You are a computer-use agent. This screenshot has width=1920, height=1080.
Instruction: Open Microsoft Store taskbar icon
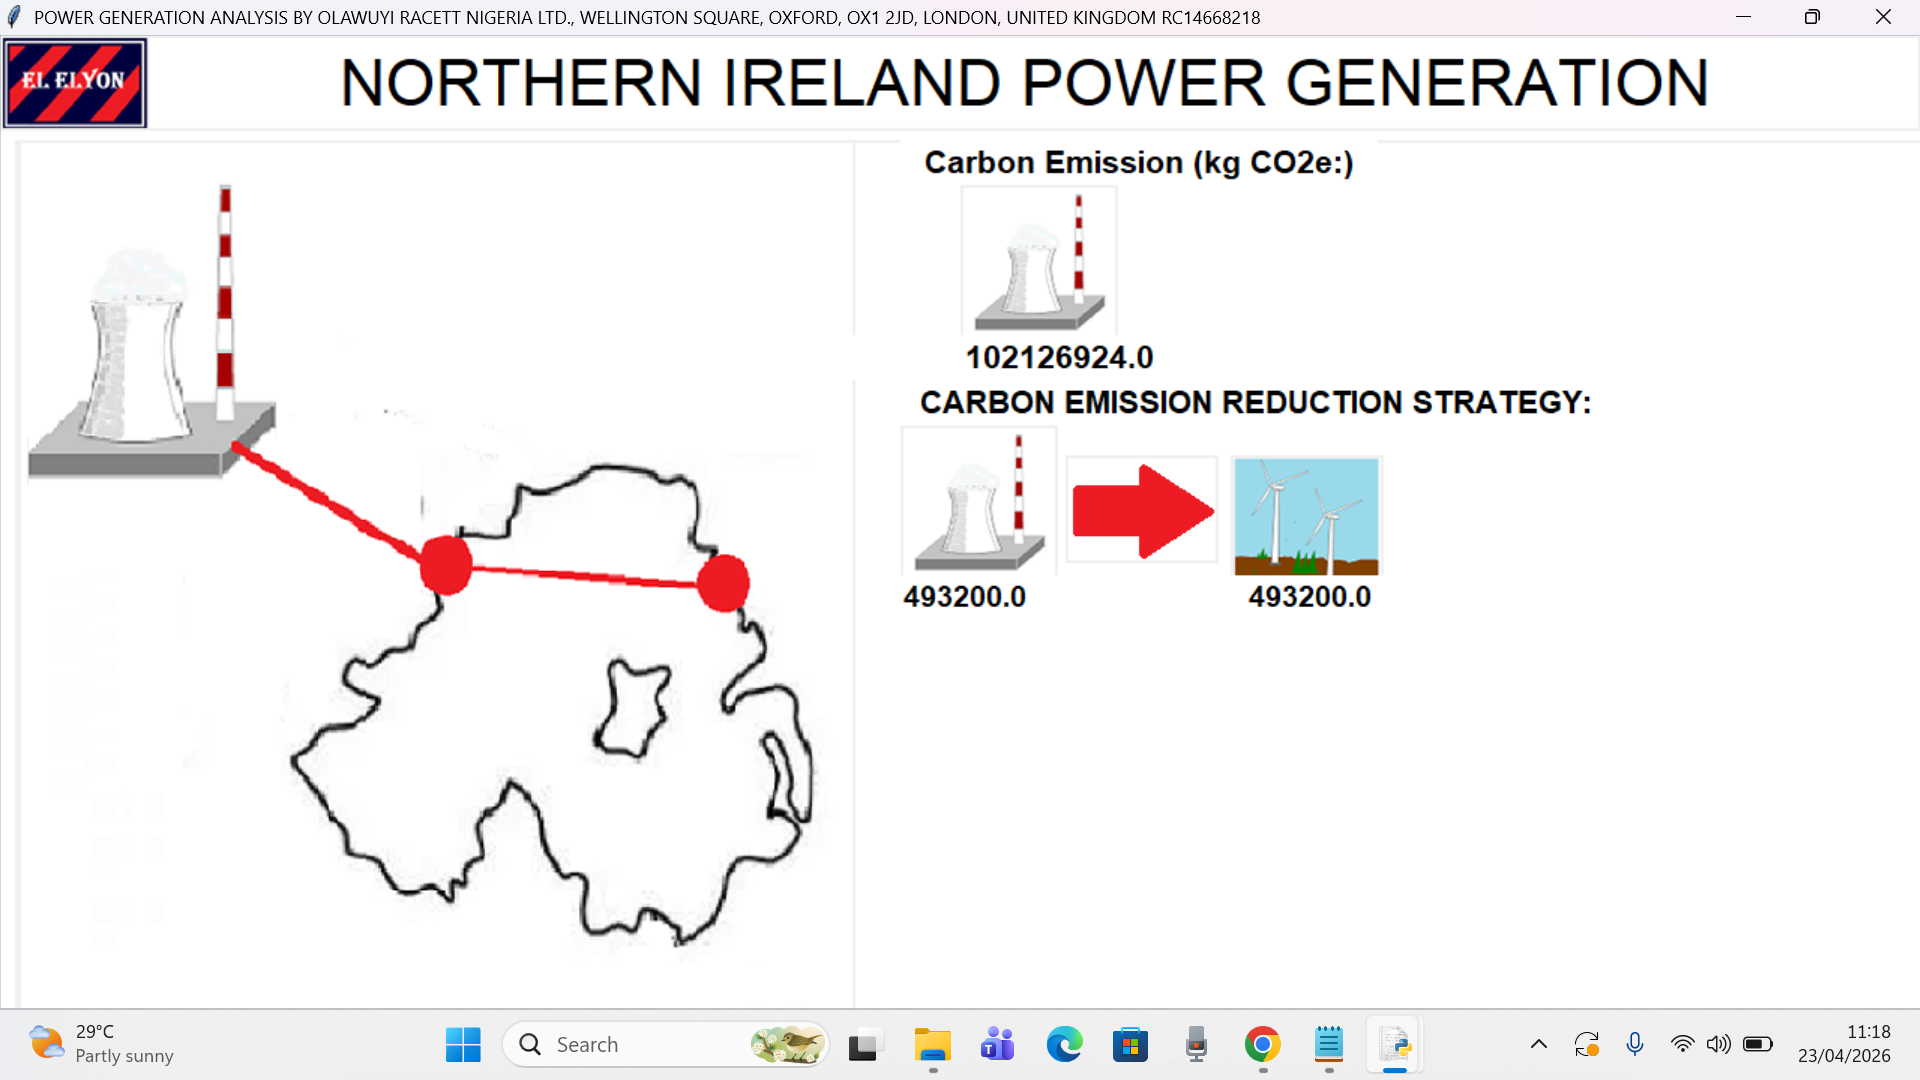pos(1130,1045)
